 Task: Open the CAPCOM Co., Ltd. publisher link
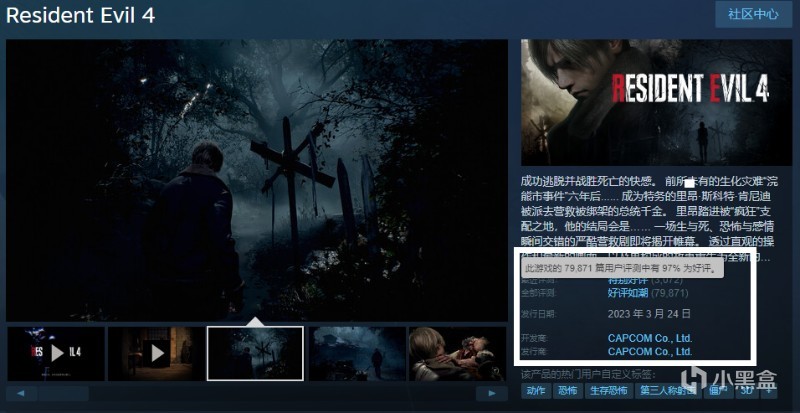pyautogui.click(x=650, y=351)
